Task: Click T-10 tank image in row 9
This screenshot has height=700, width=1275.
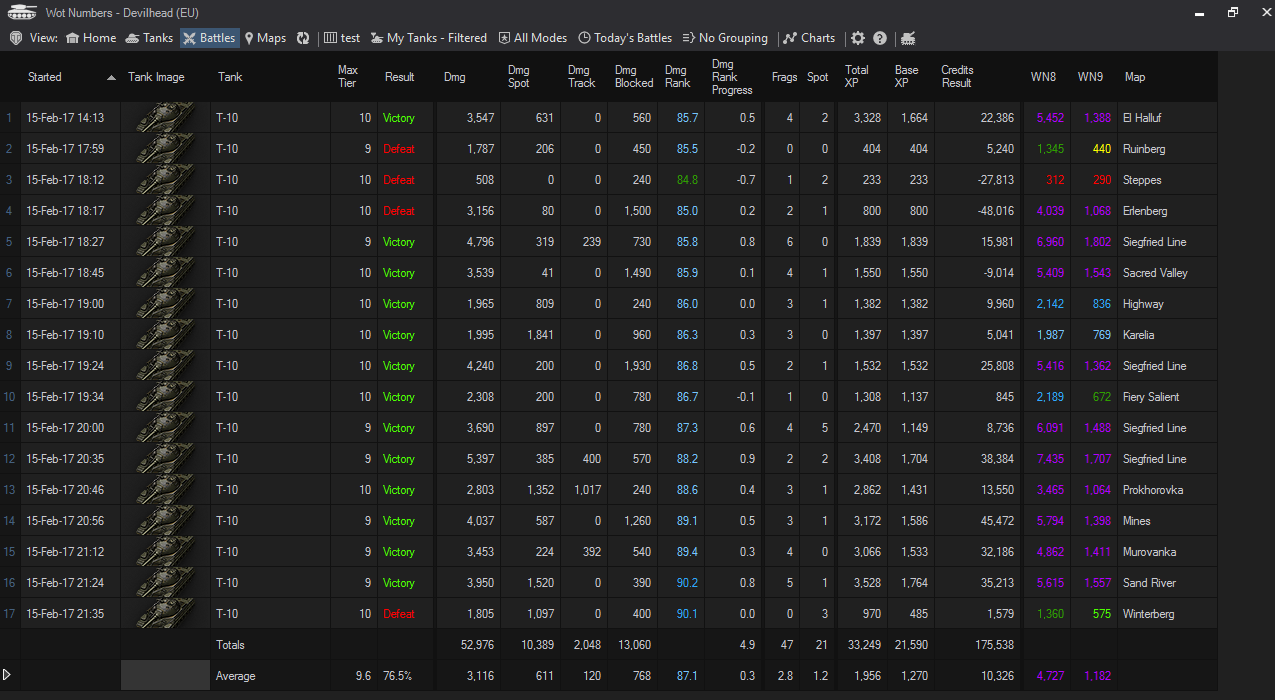Action: click(x=166, y=366)
